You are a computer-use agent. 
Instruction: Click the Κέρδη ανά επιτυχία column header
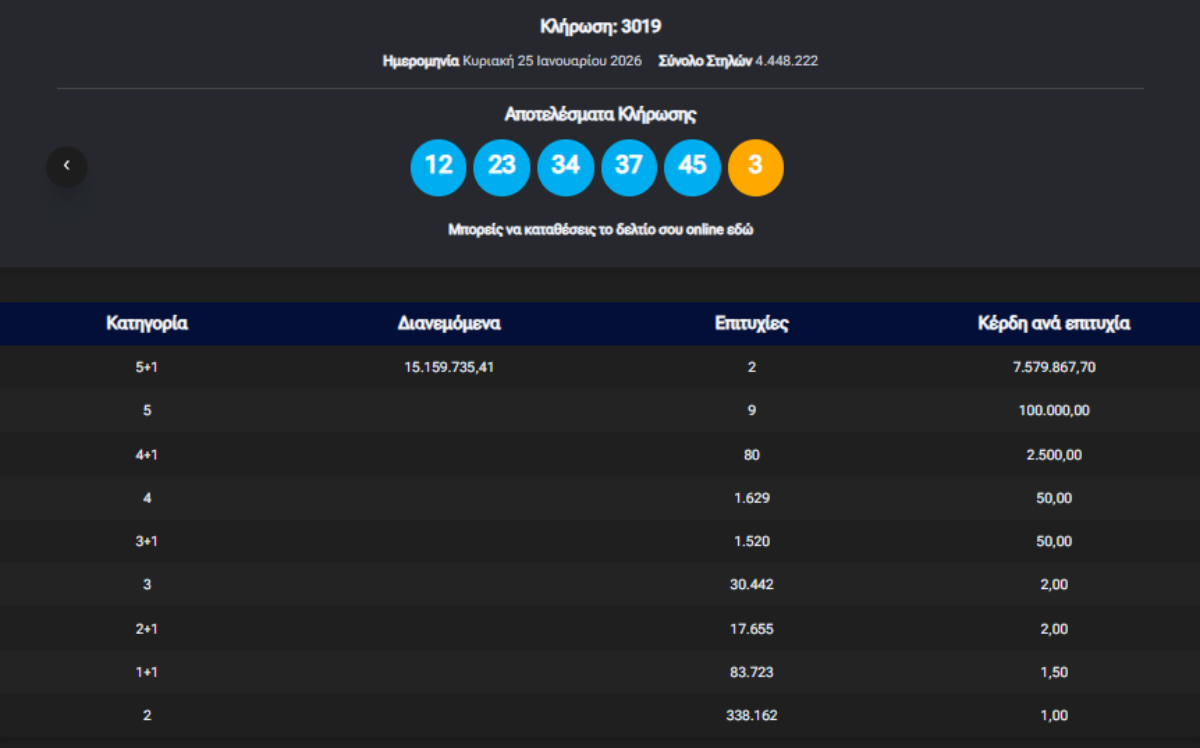[x=1053, y=324]
